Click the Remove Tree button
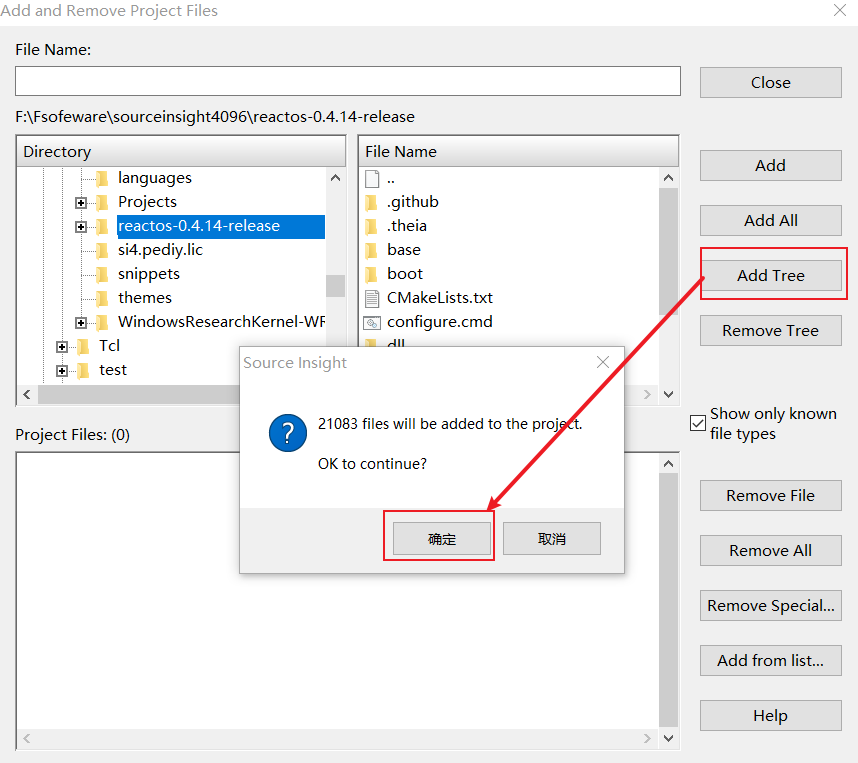The height and width of the screenshot is (763, 858). [770, 331]
